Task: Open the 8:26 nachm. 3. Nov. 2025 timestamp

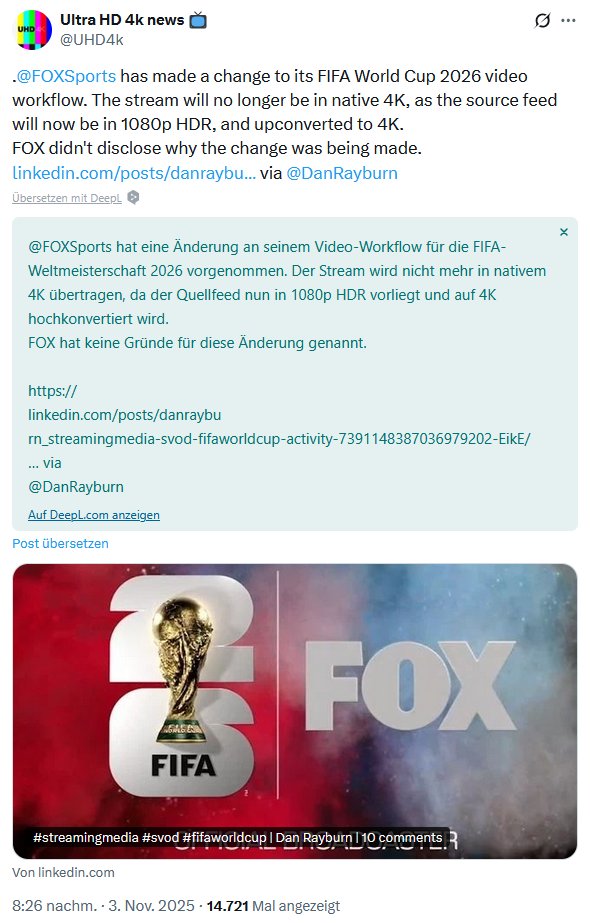Action: pyautogui.click(x=103, y=905)
